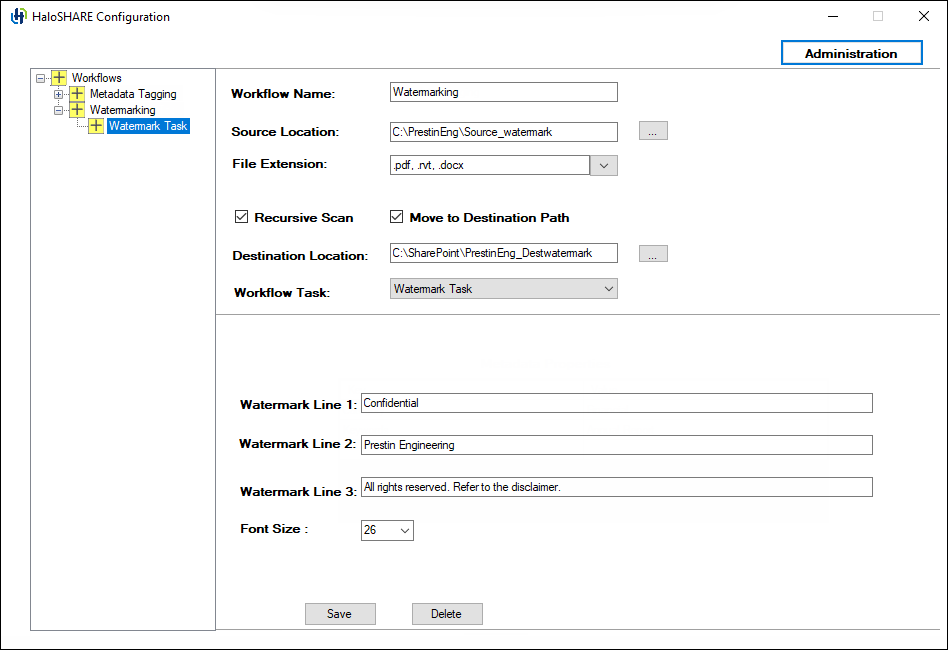
Task: Collapse the Workflows tree node
Action: coord(40,77)
